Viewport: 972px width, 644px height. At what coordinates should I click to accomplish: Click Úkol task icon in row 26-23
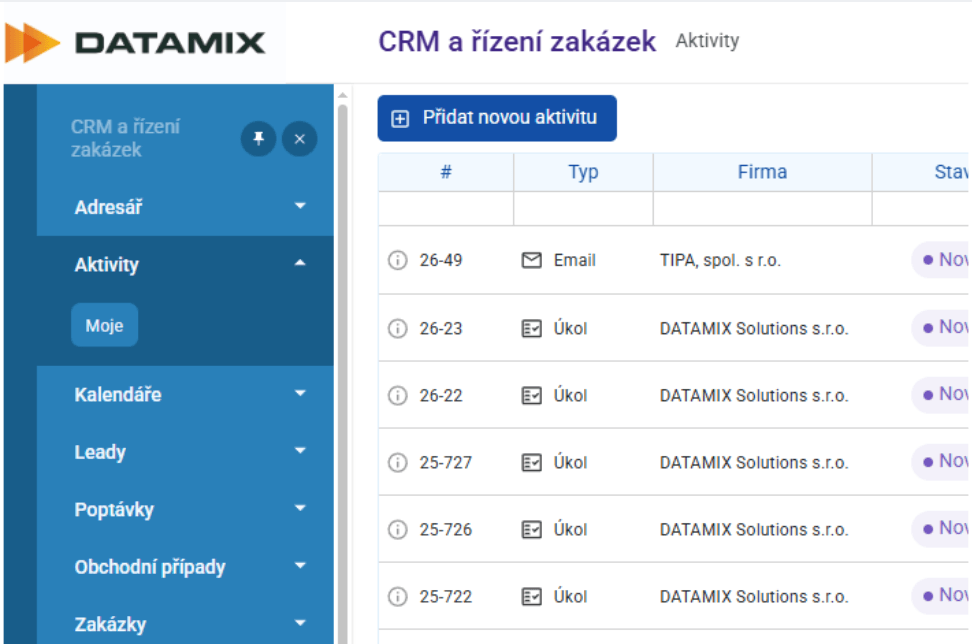[x=532, y=329]
